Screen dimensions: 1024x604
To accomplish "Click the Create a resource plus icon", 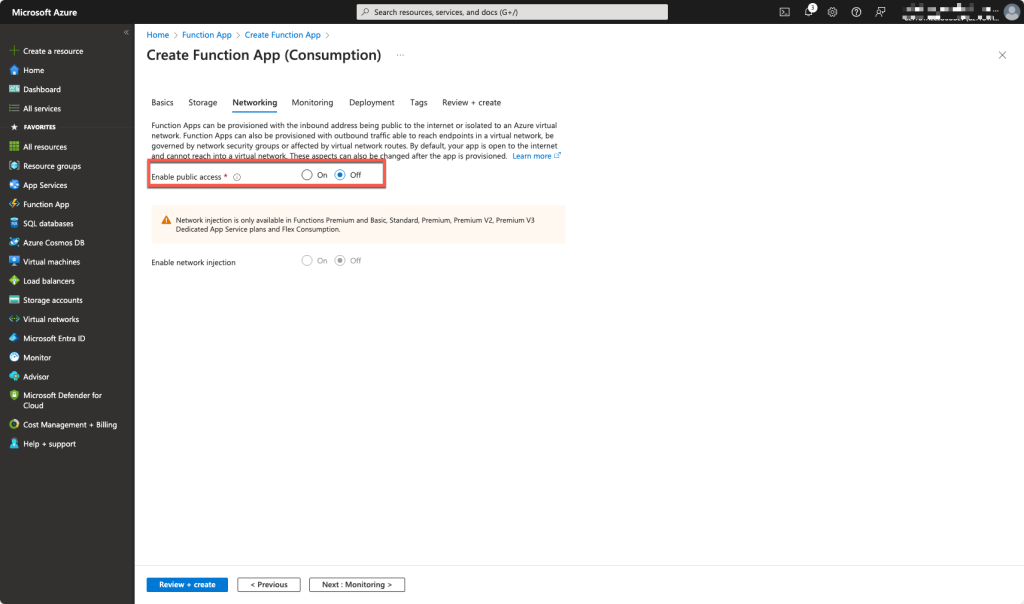I will 14,50.
